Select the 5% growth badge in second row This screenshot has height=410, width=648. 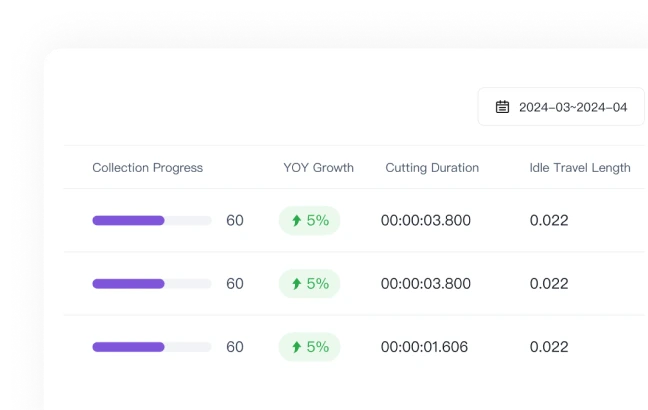pos(310,284)
